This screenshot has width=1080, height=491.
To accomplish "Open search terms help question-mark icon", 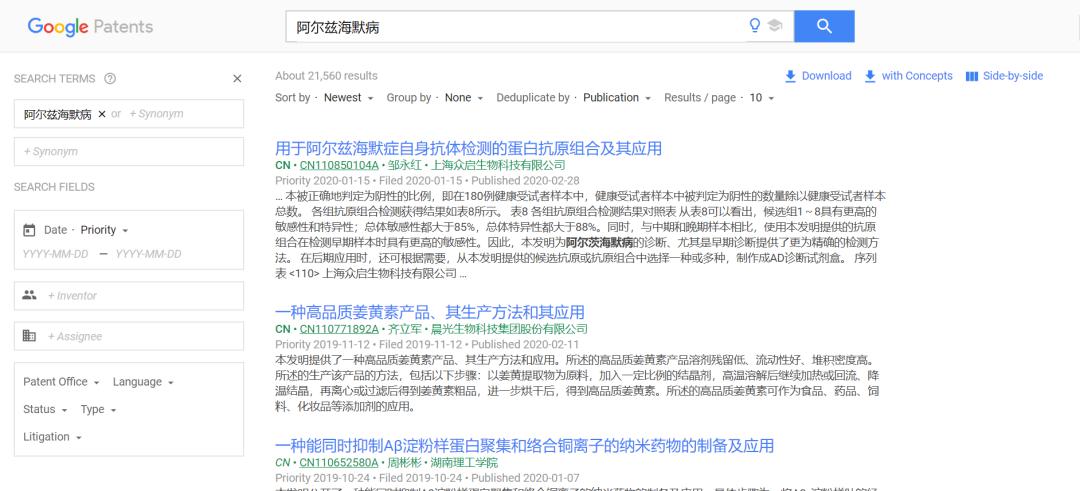I will click(x=110, y=79).
